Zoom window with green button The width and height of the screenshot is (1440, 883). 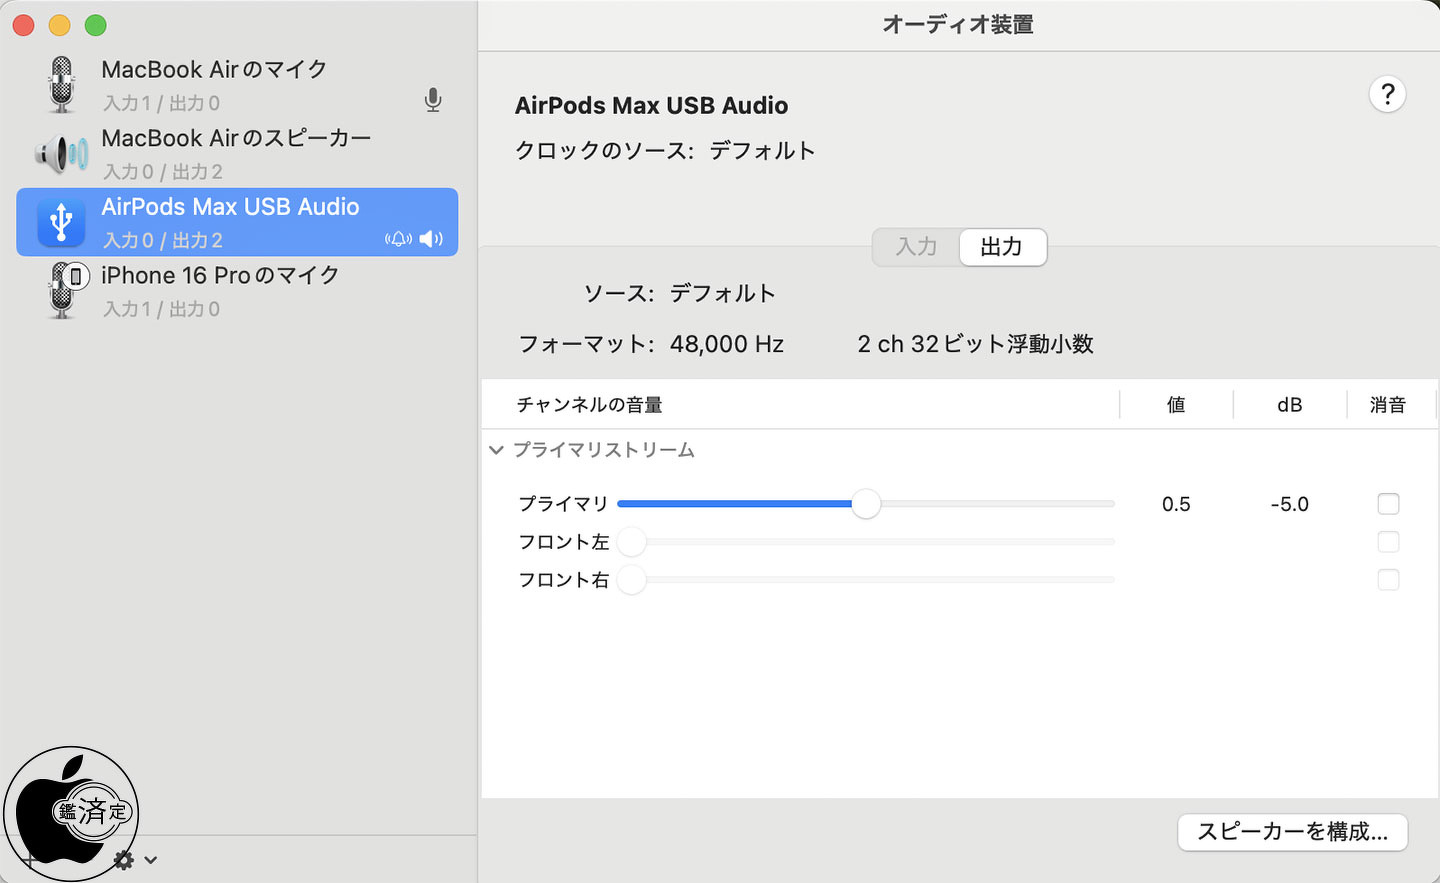96,25
